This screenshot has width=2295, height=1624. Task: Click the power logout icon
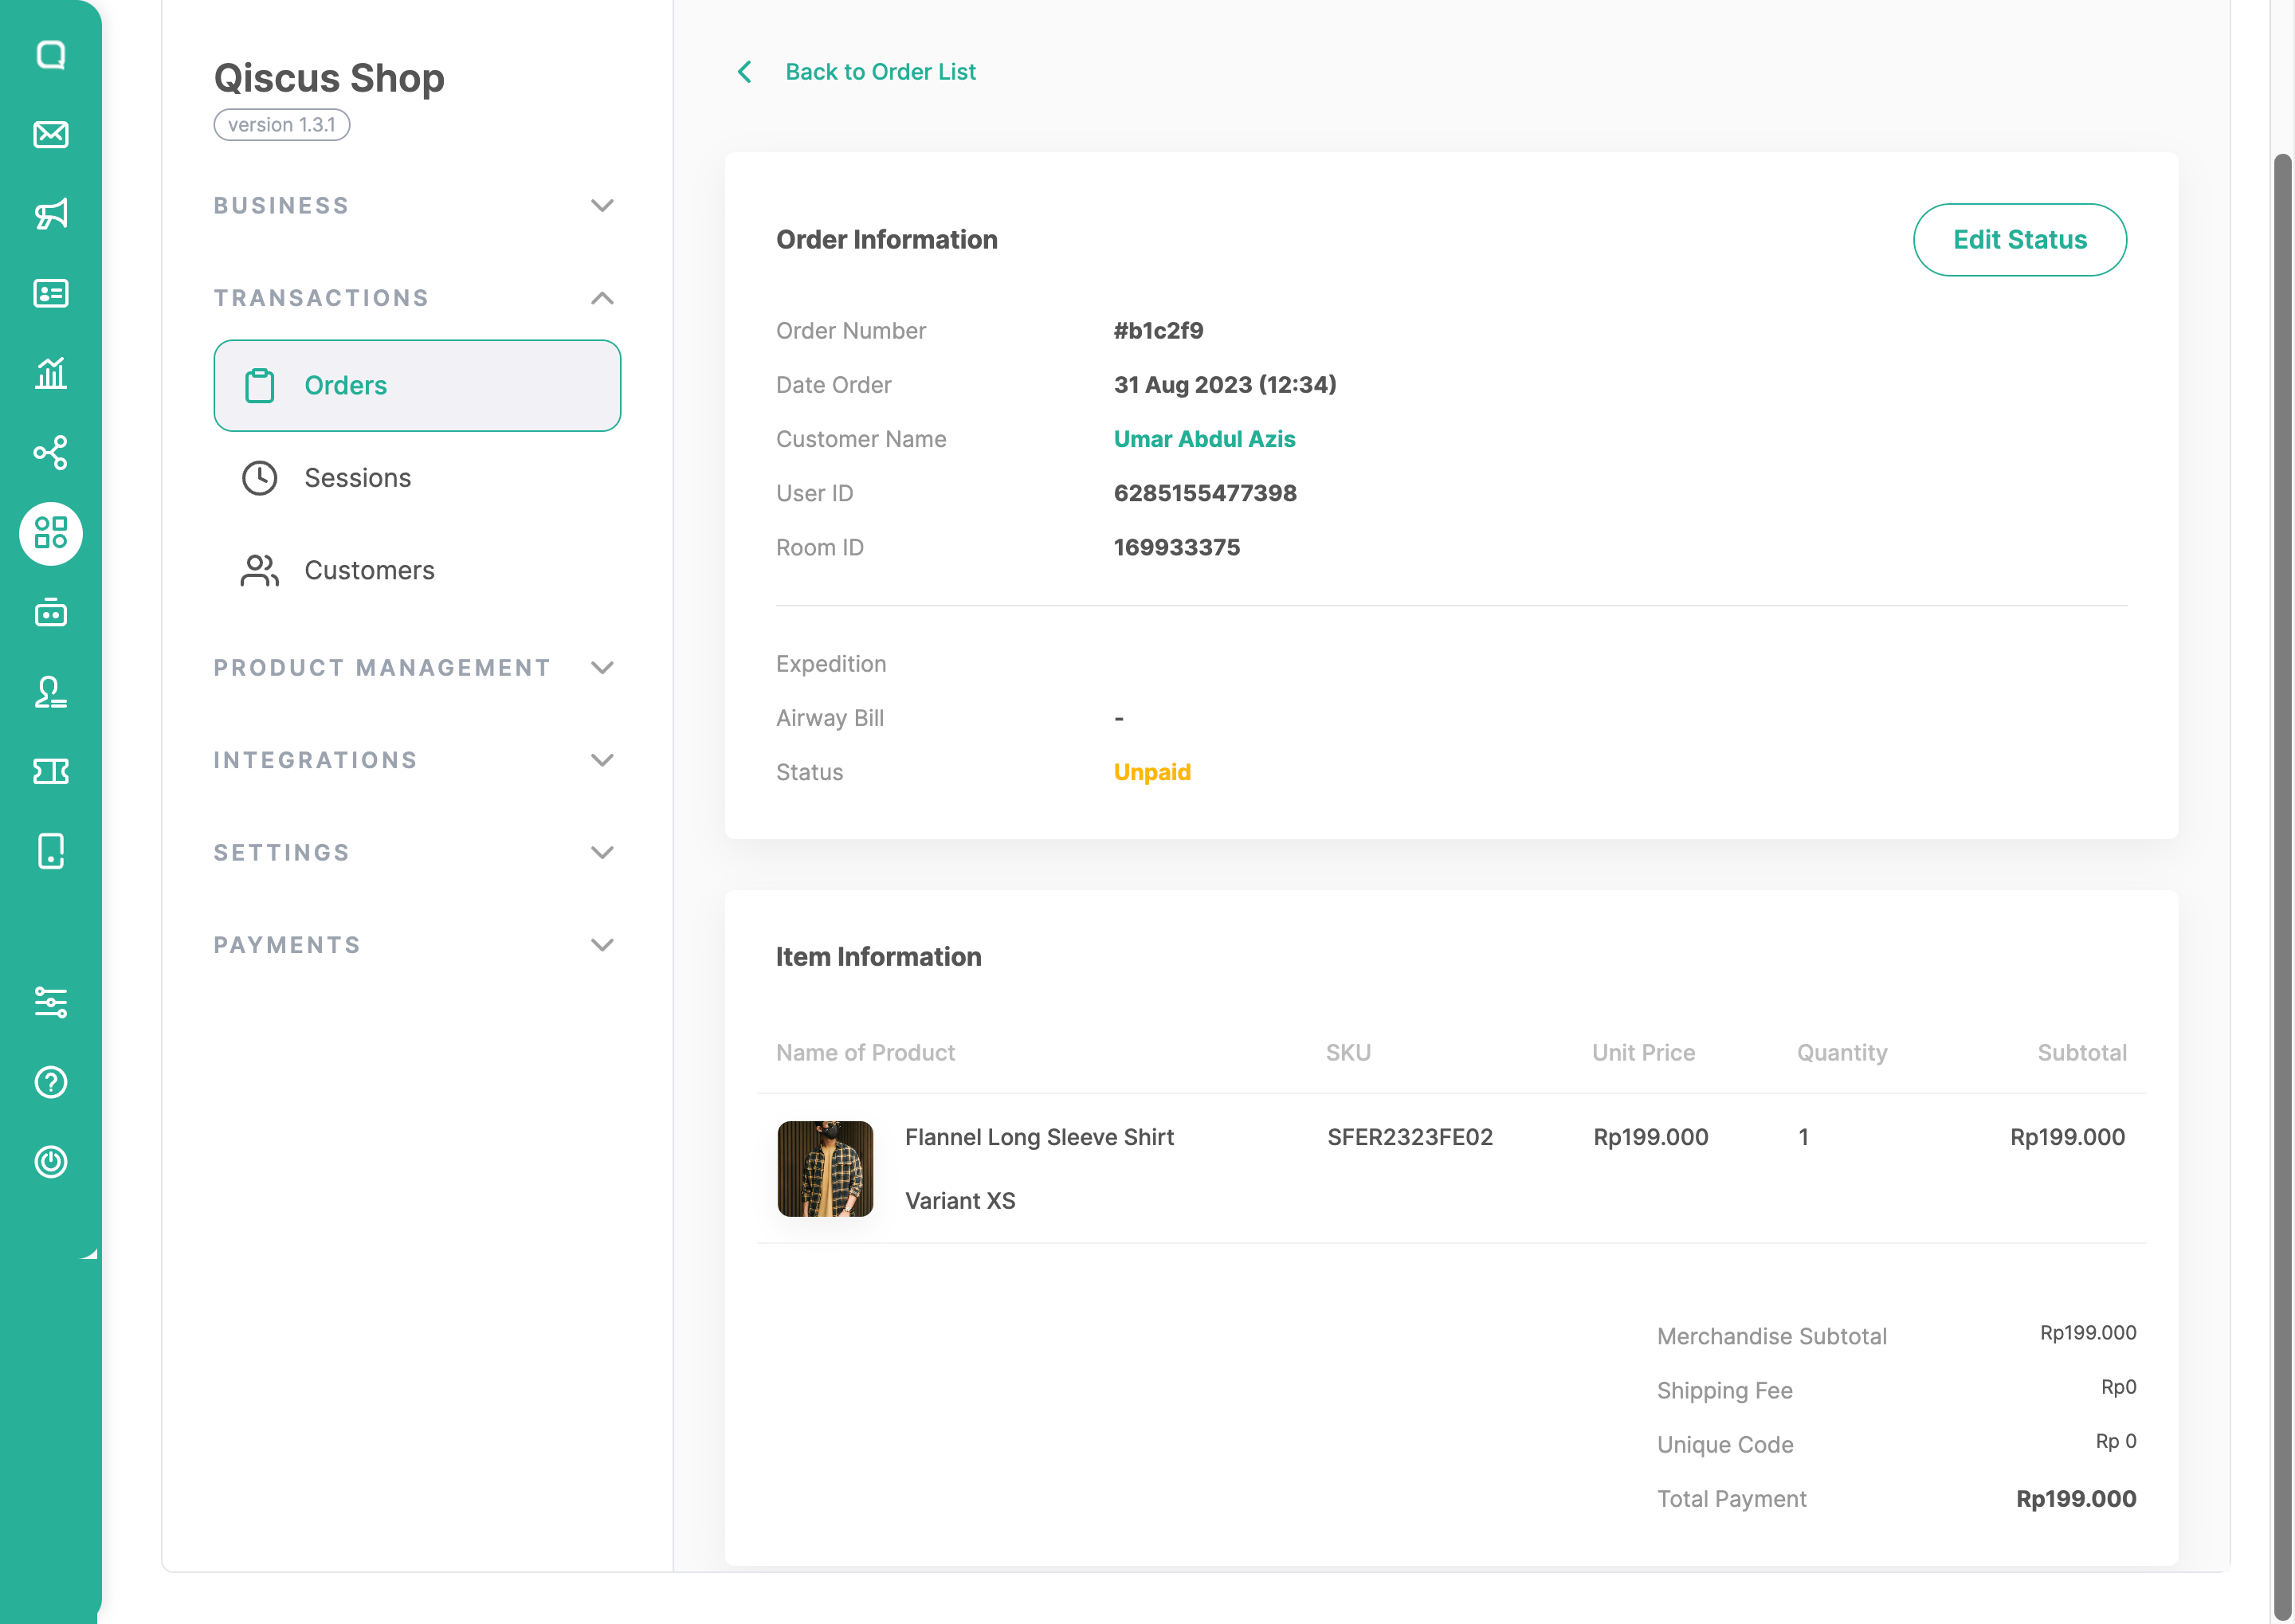(51, 1162)
